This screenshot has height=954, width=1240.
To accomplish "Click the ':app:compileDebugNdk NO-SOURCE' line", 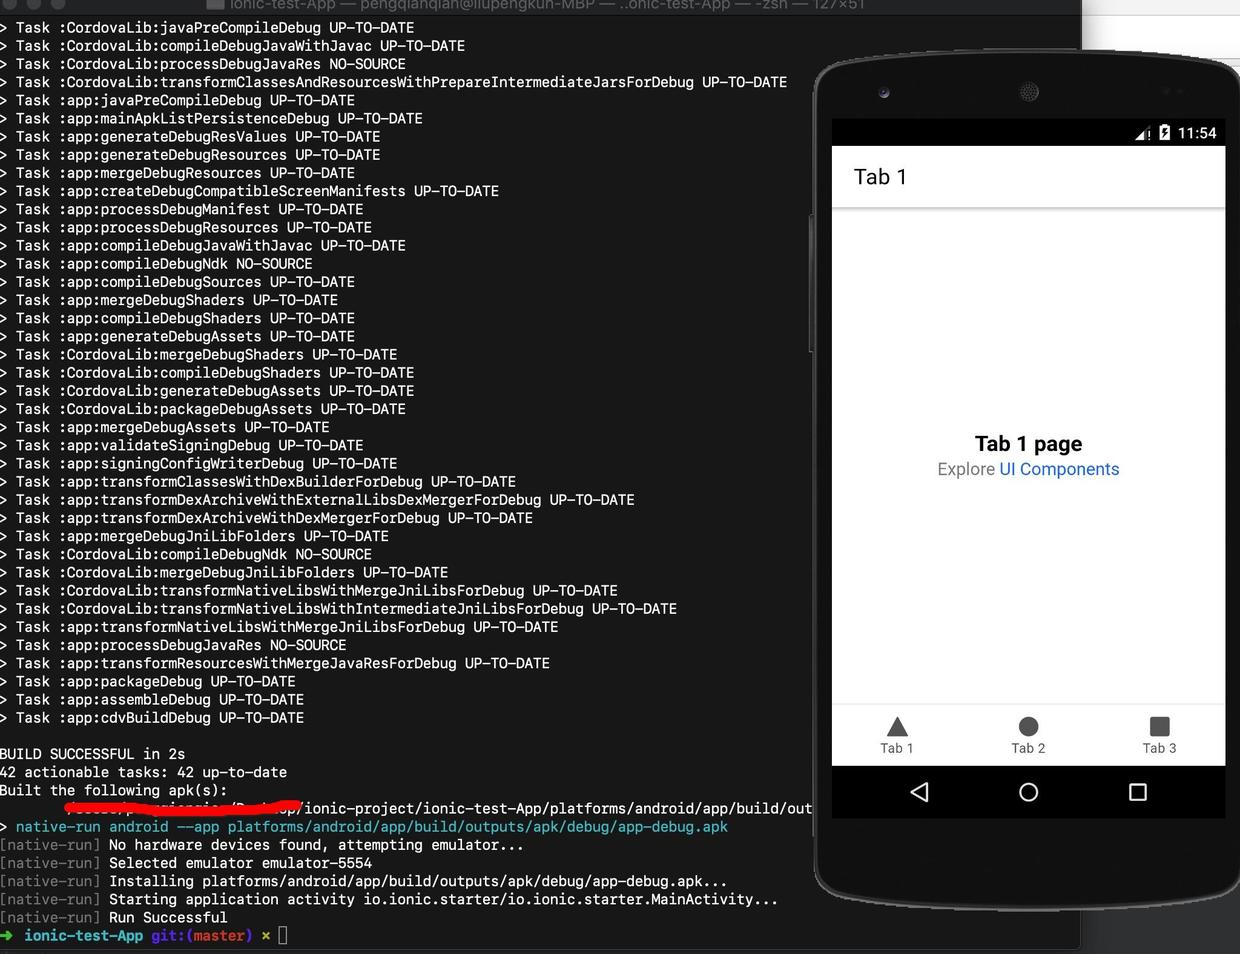I will click(x=156, y=264).
